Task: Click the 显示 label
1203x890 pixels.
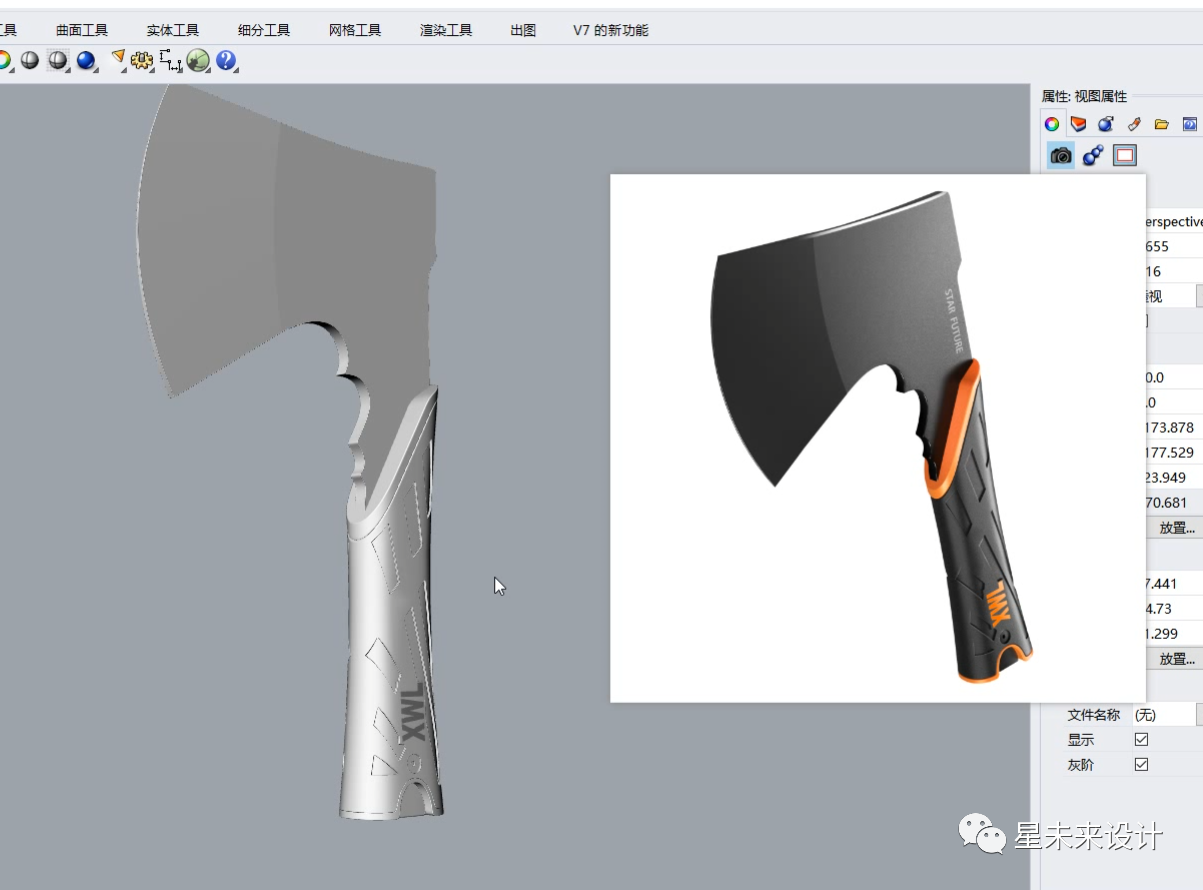Action: click(1081, 740)
